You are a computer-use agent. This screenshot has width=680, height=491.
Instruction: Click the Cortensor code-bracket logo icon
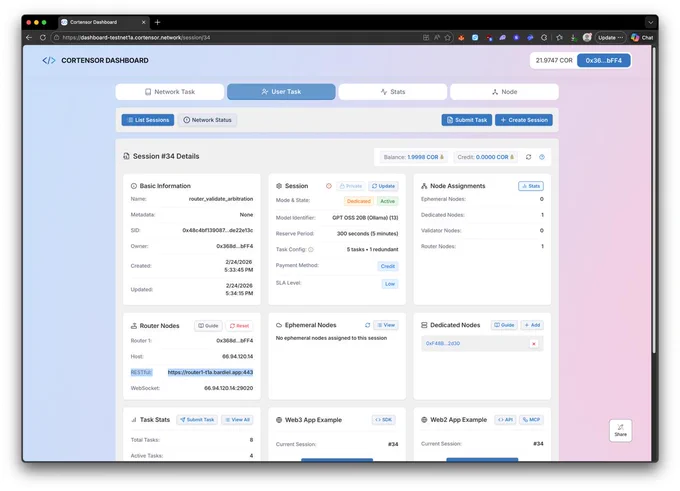point(49,60)
